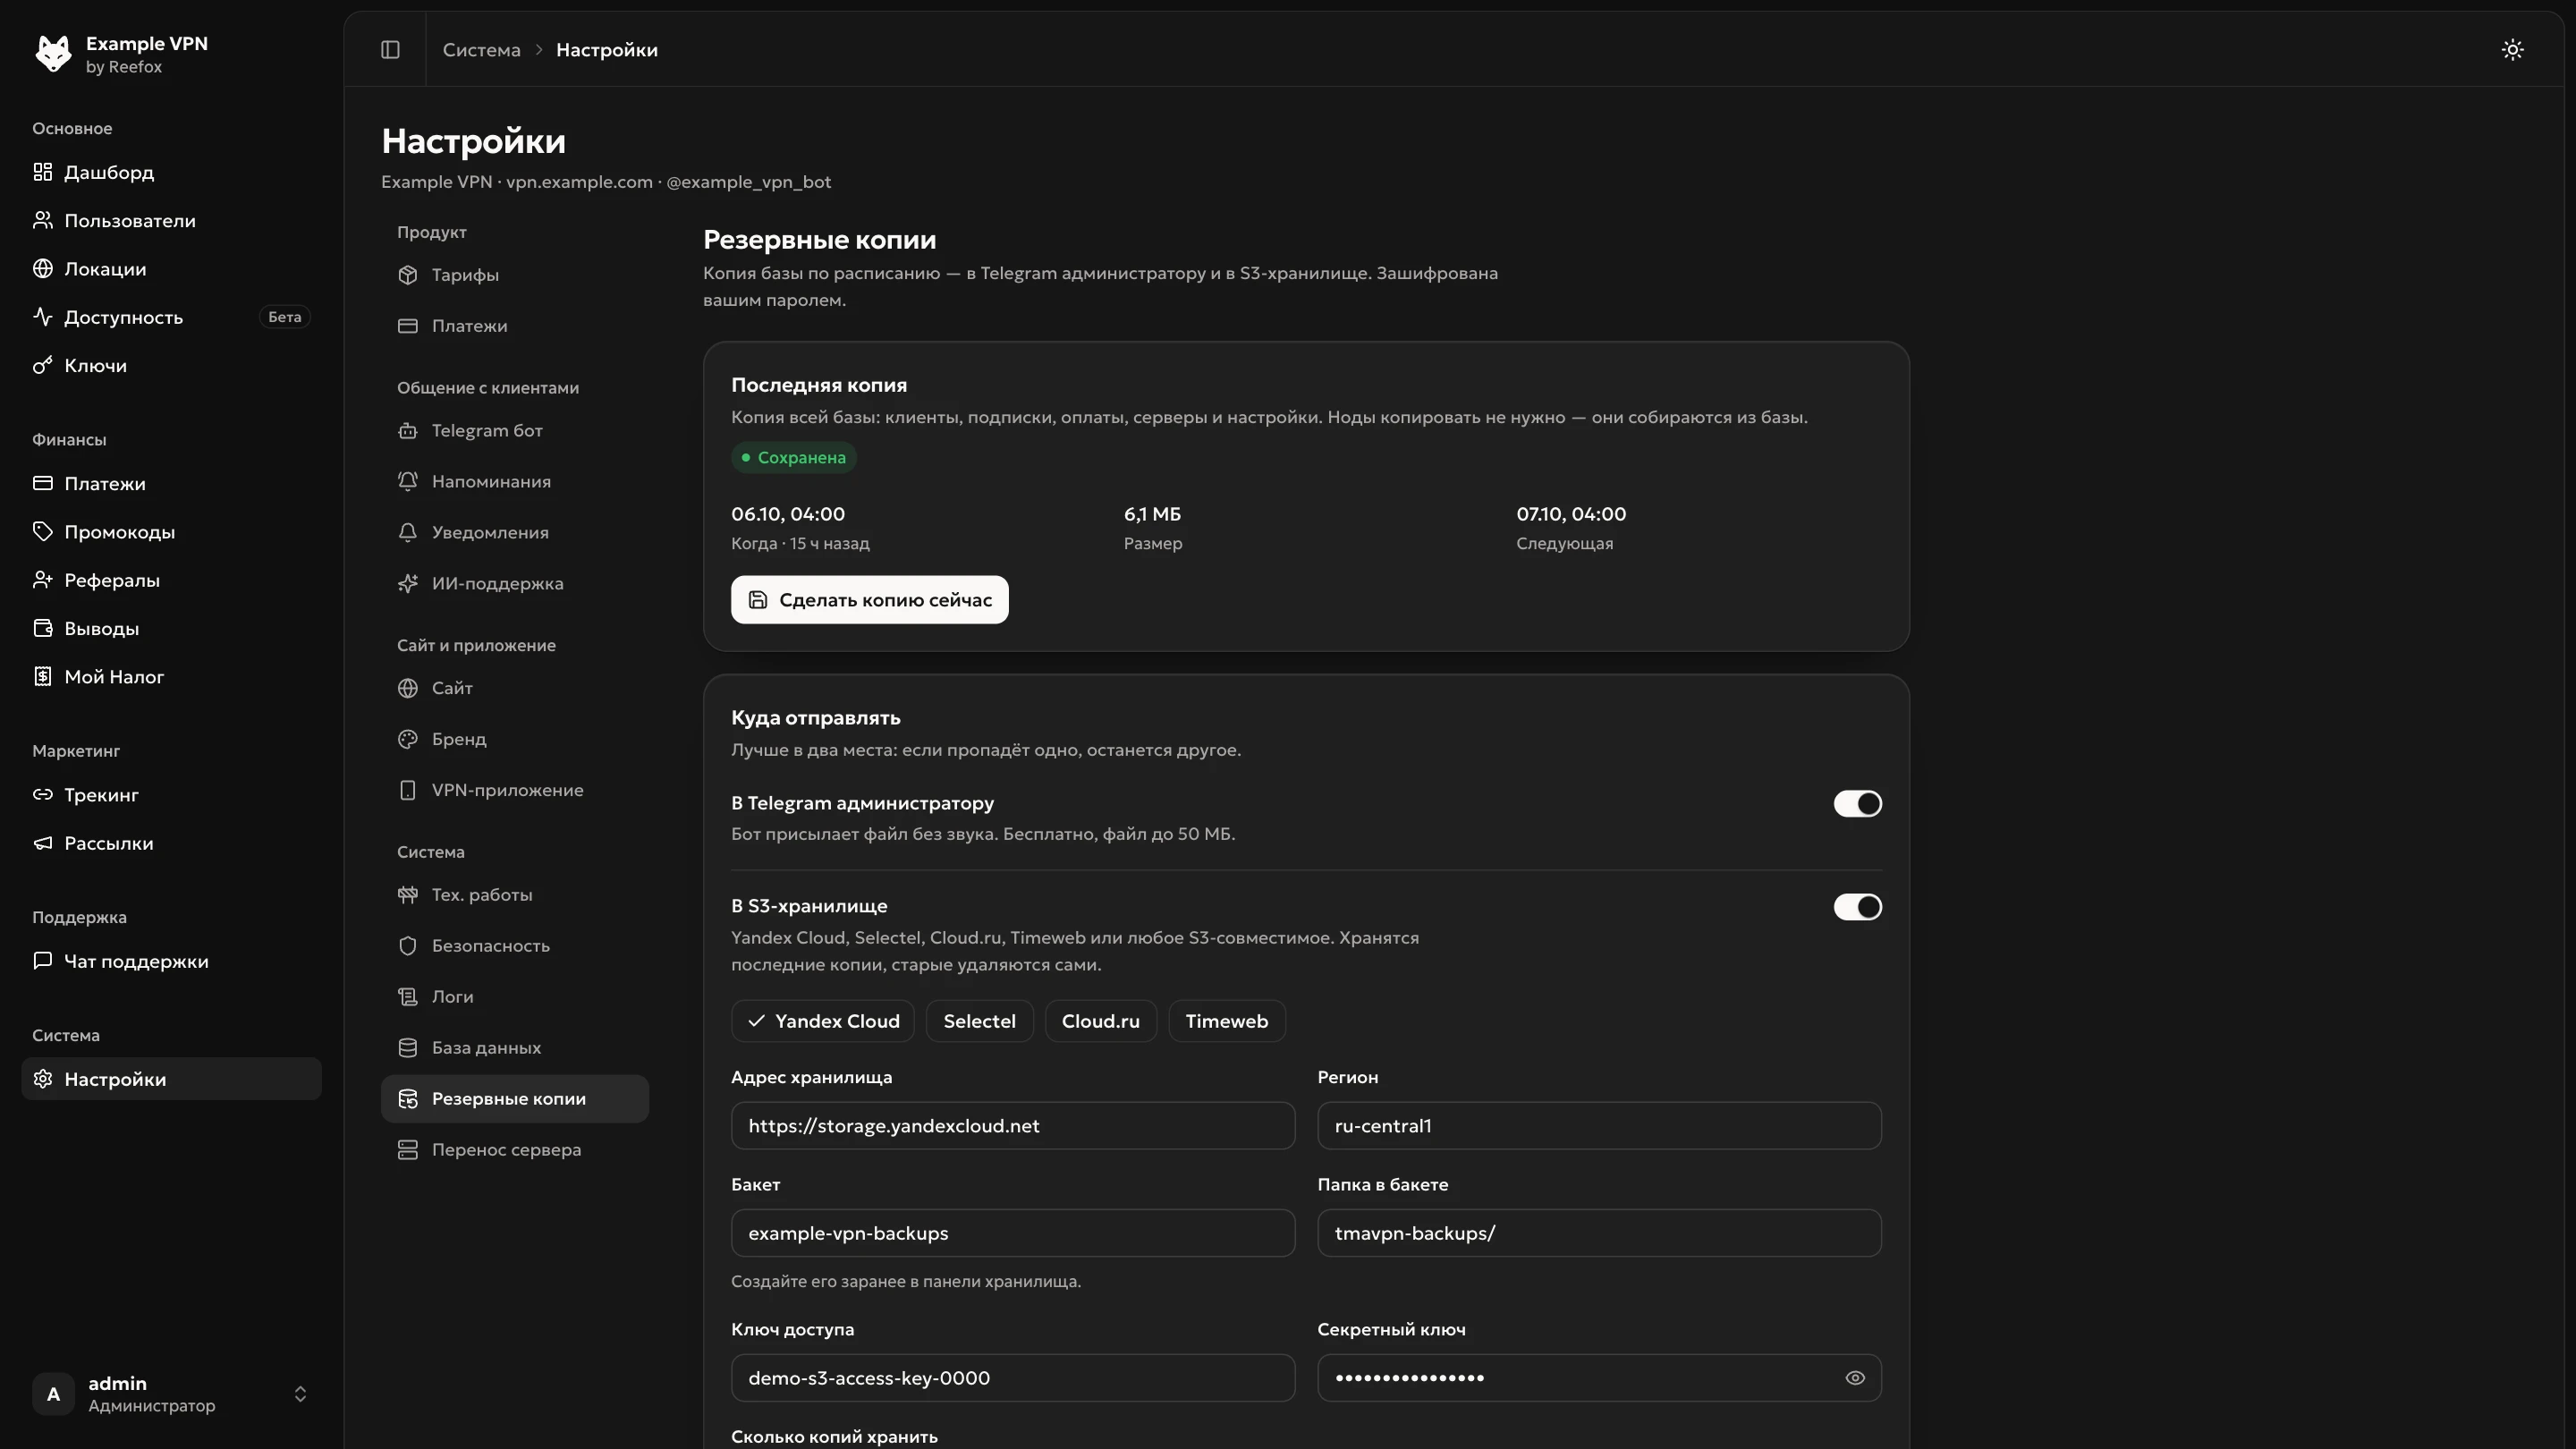
Task: Open Перенос сервера settings tab
Action: pyautogui.click(x=514, y=1149)
